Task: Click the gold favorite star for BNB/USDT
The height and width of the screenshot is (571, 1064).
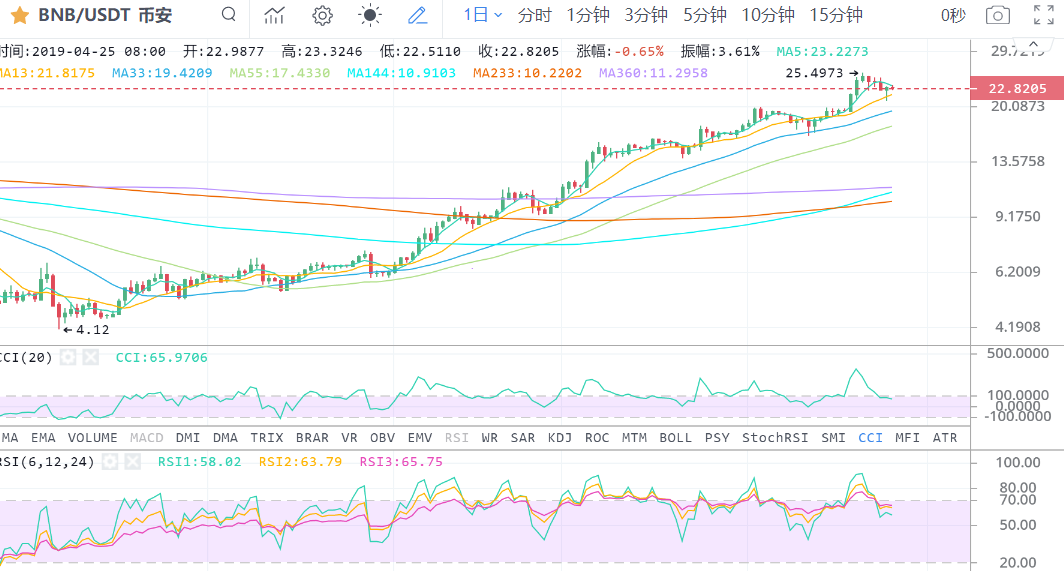Action: coord(19,15)
